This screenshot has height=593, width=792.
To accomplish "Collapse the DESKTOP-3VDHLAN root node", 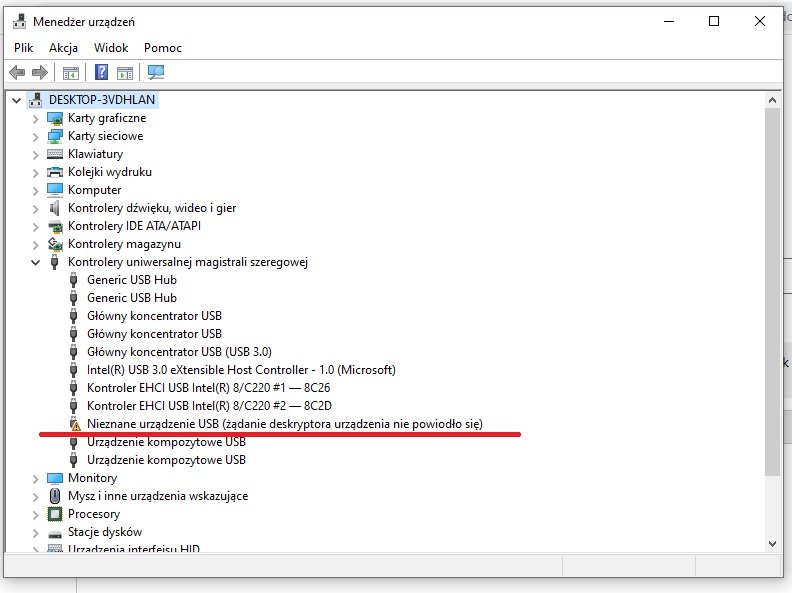I will (x=17, y=101).
